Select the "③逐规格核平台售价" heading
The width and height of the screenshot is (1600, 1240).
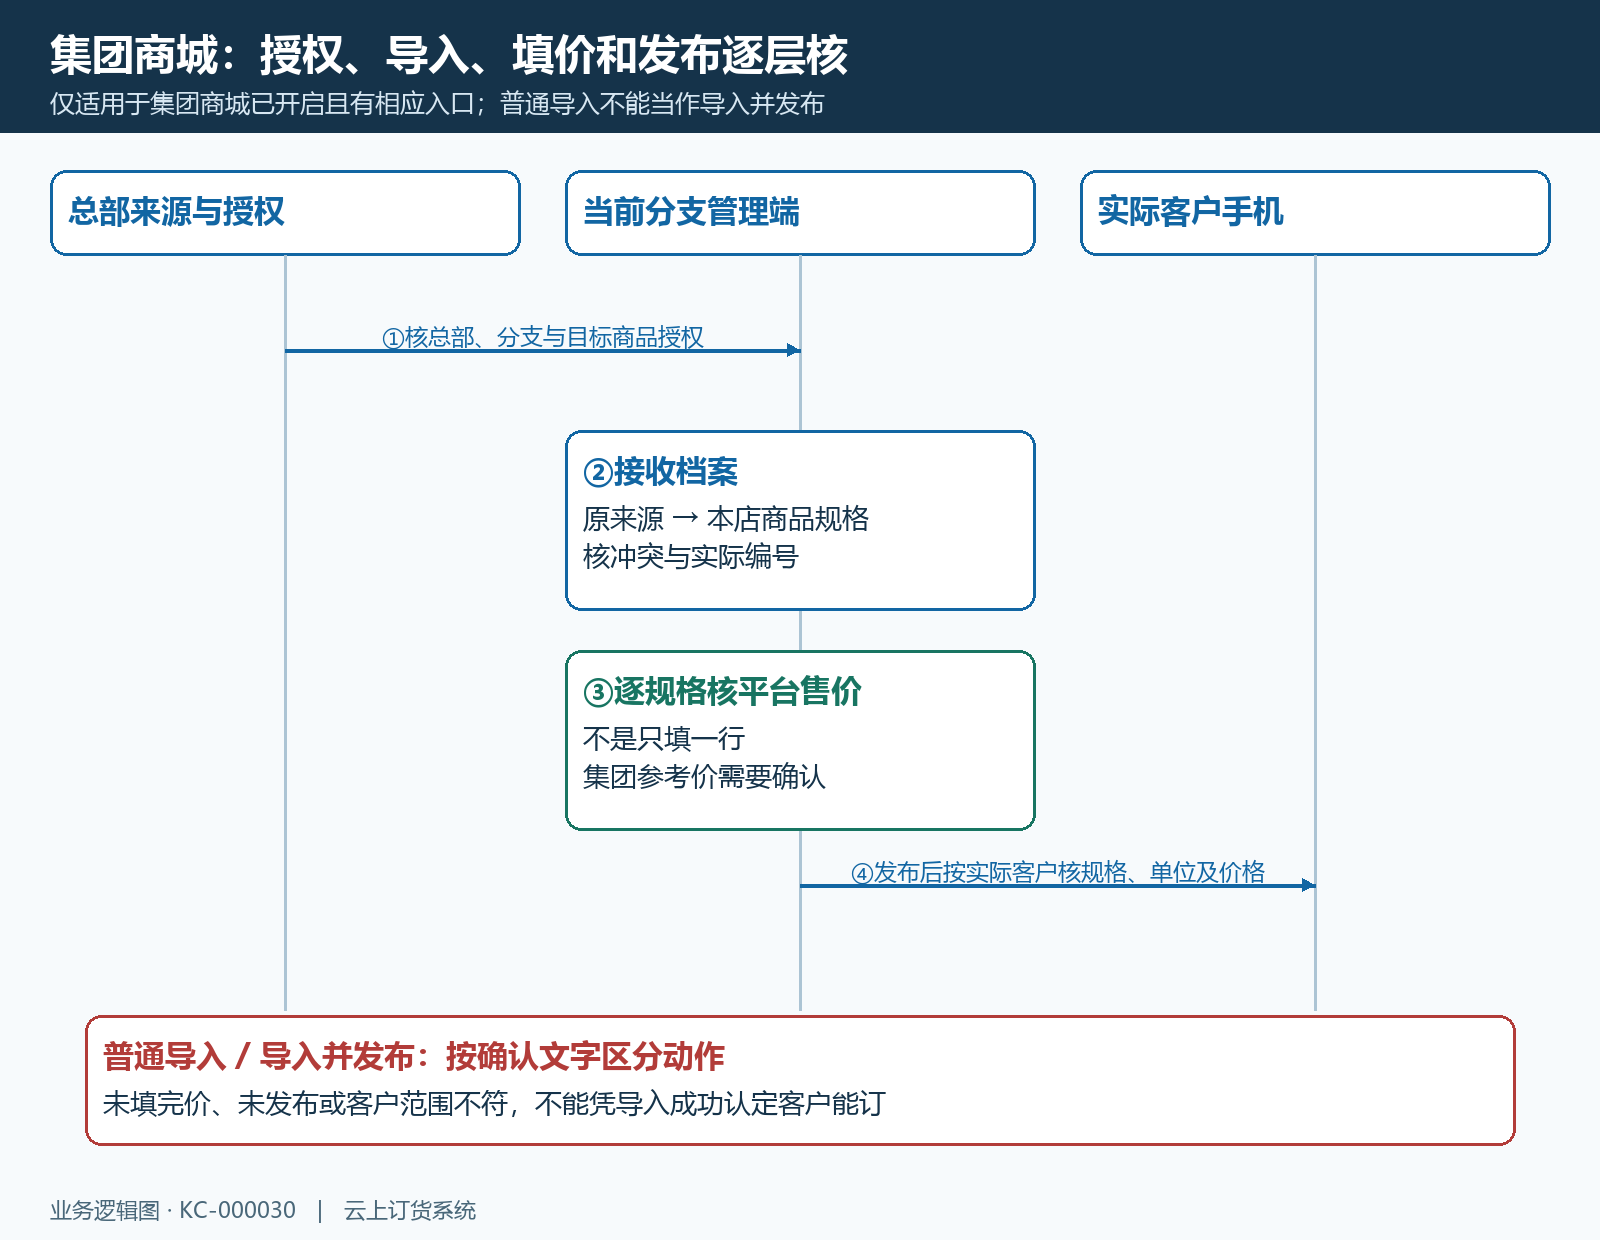click(x=722, y=691)
